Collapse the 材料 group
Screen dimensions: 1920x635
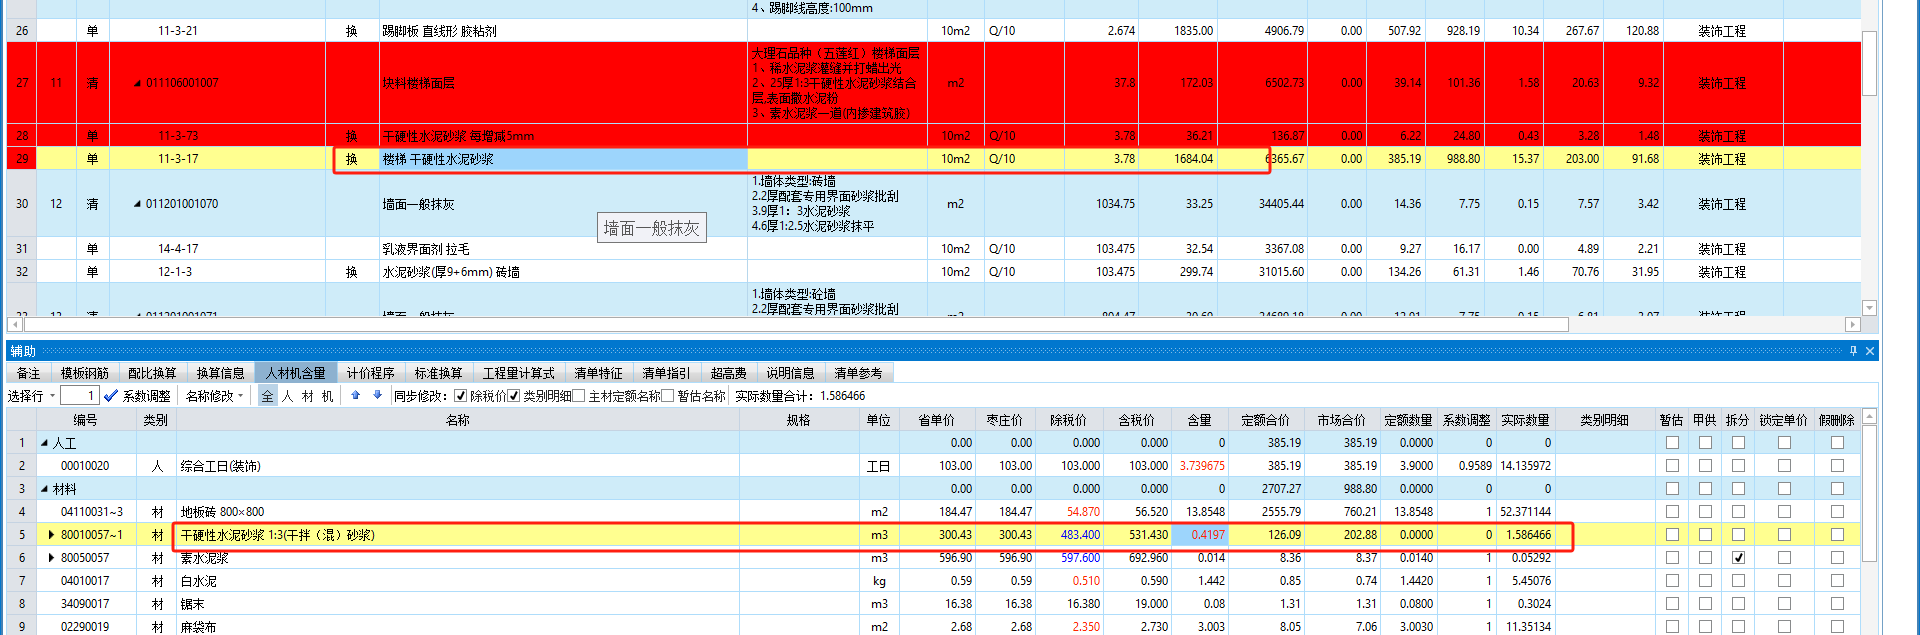pos(44,489)
